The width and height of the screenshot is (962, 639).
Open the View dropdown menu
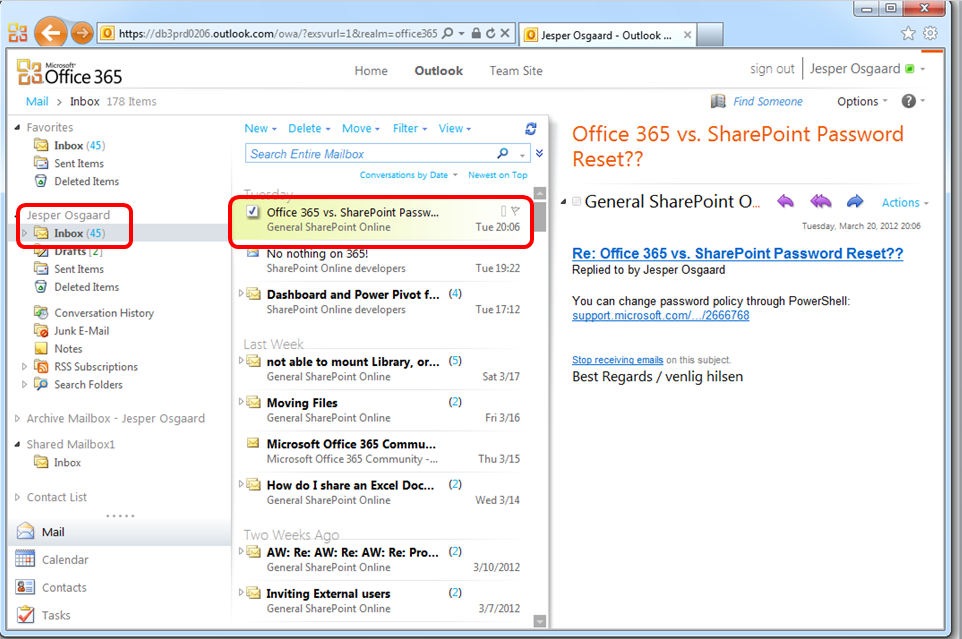(x=455, y=128)
